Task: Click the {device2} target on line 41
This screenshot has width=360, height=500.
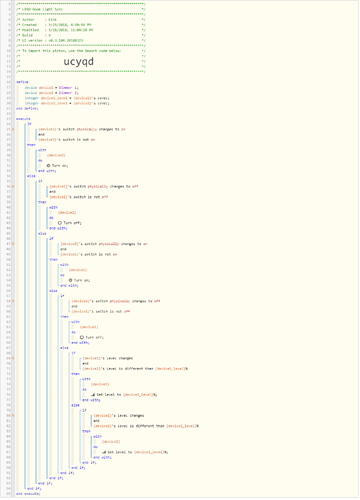Action: coord(67,213)
